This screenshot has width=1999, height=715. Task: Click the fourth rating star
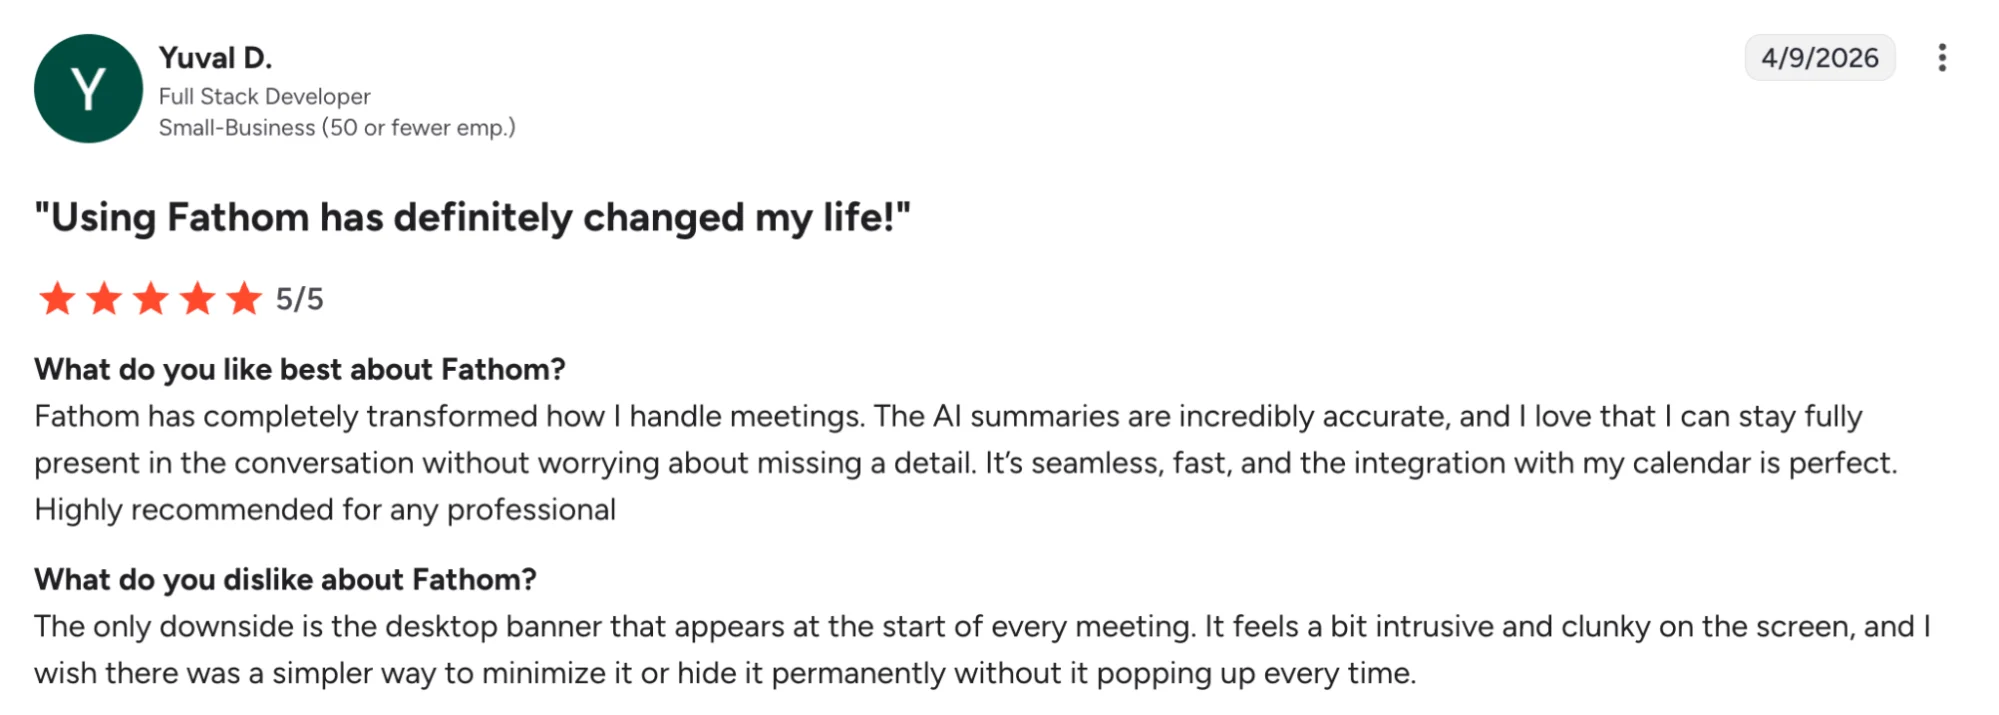click(x=197, y=298)
